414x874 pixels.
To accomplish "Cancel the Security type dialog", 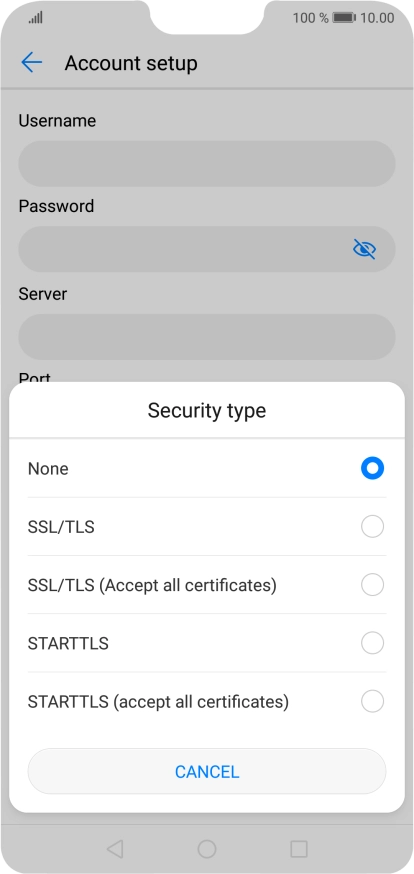I will pos(207,771).
